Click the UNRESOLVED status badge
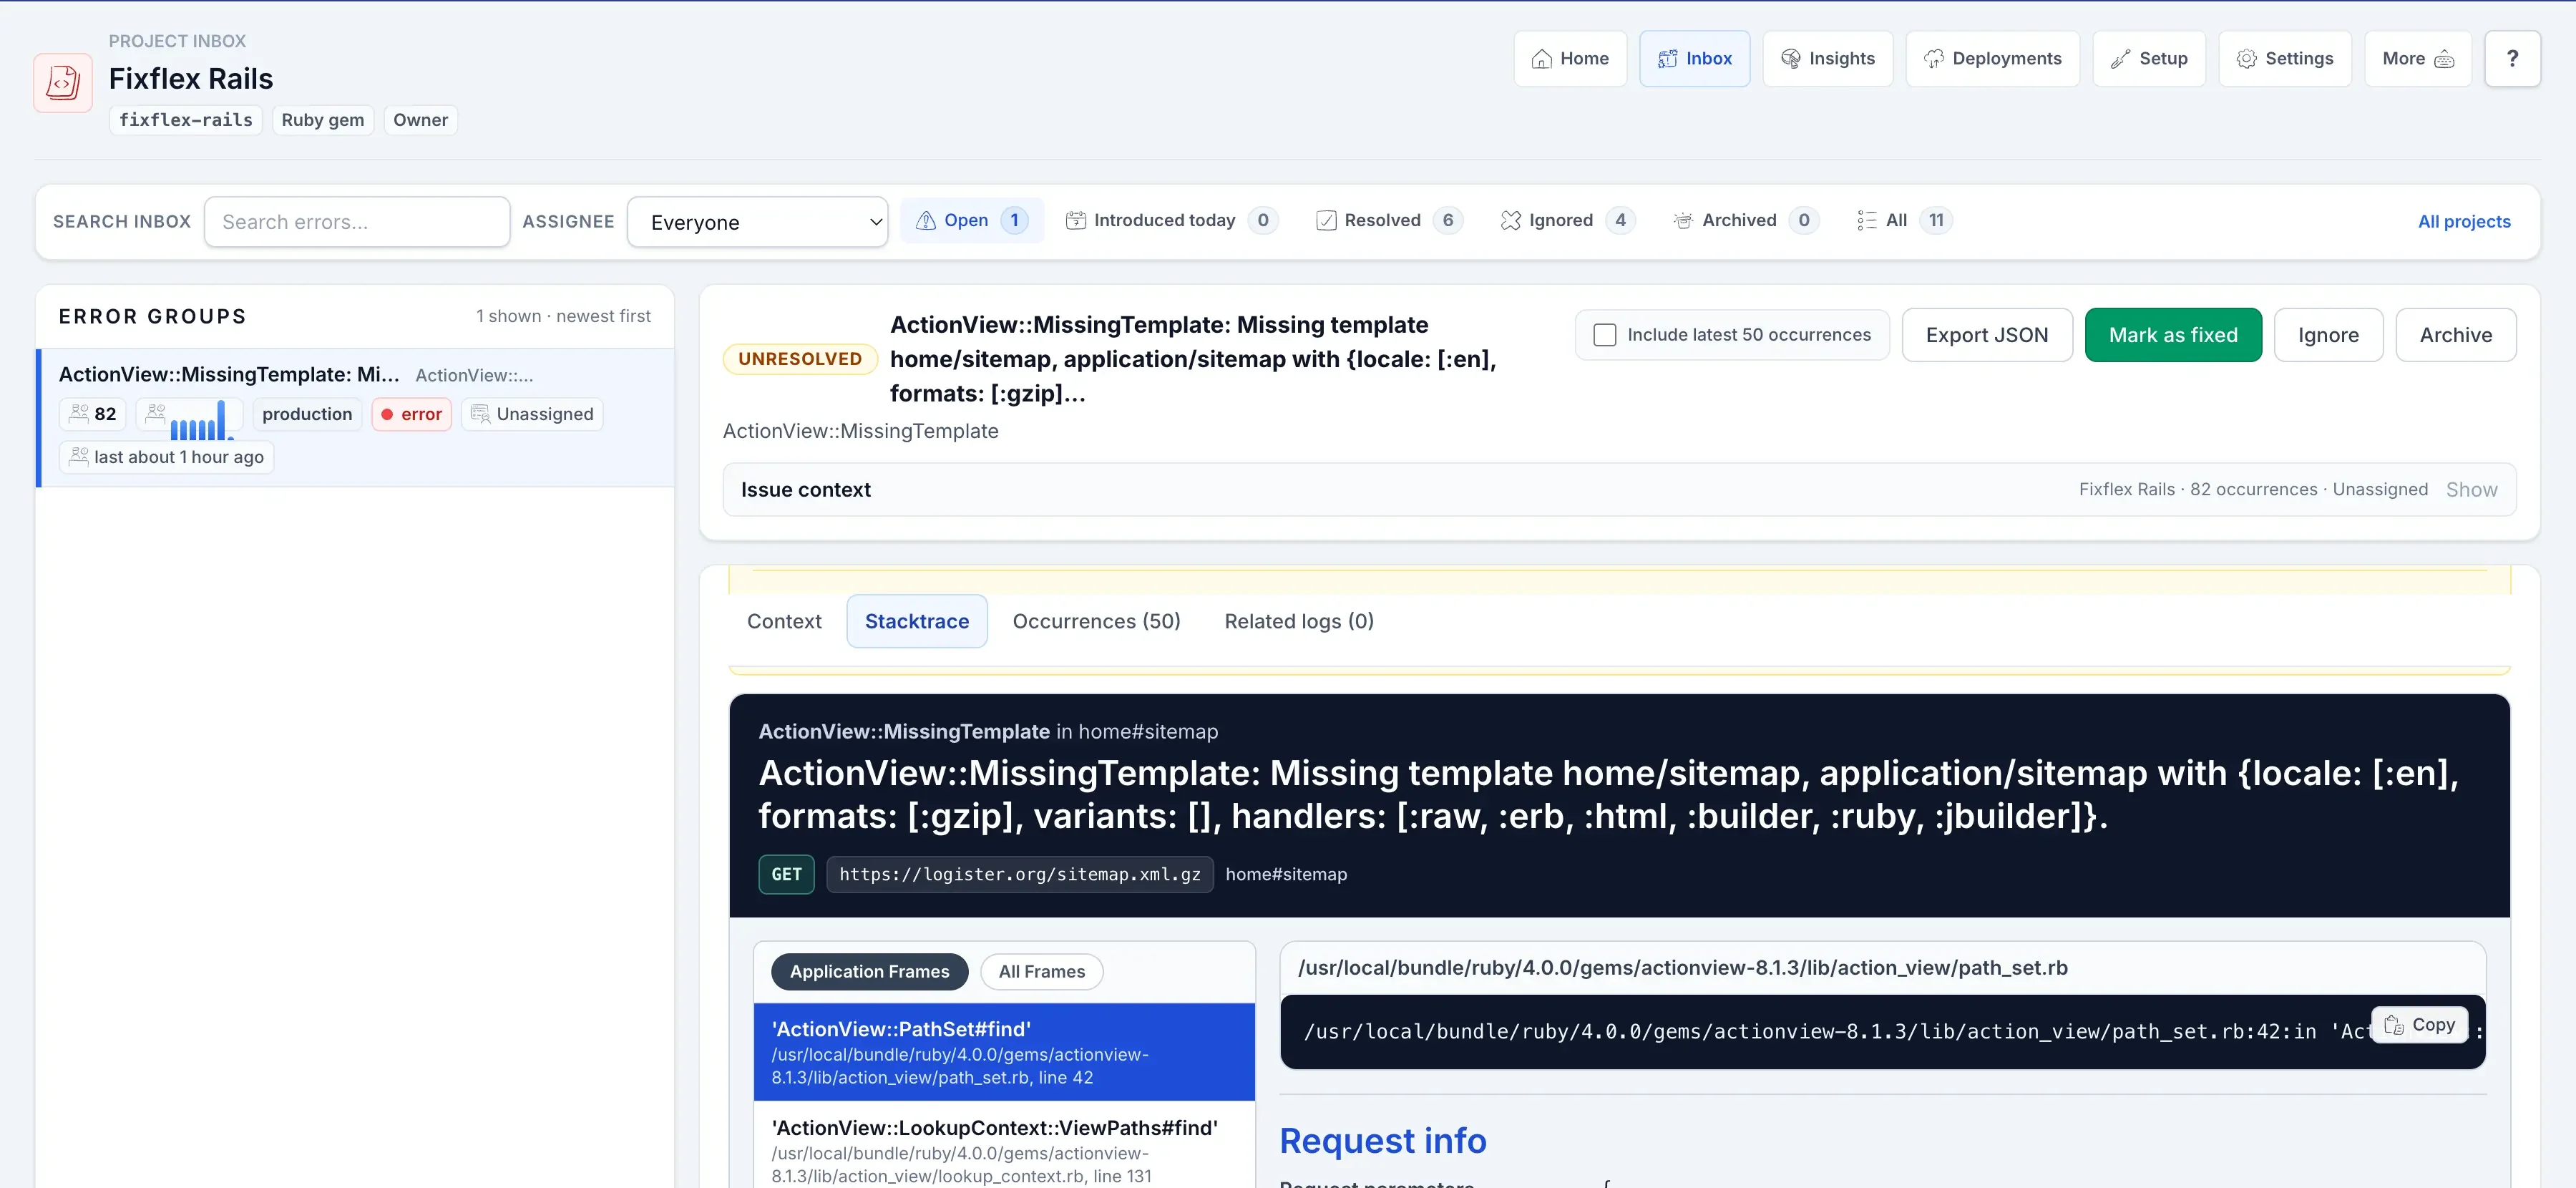Screen dimensions: 2576x1188 (x=800, y=359)
